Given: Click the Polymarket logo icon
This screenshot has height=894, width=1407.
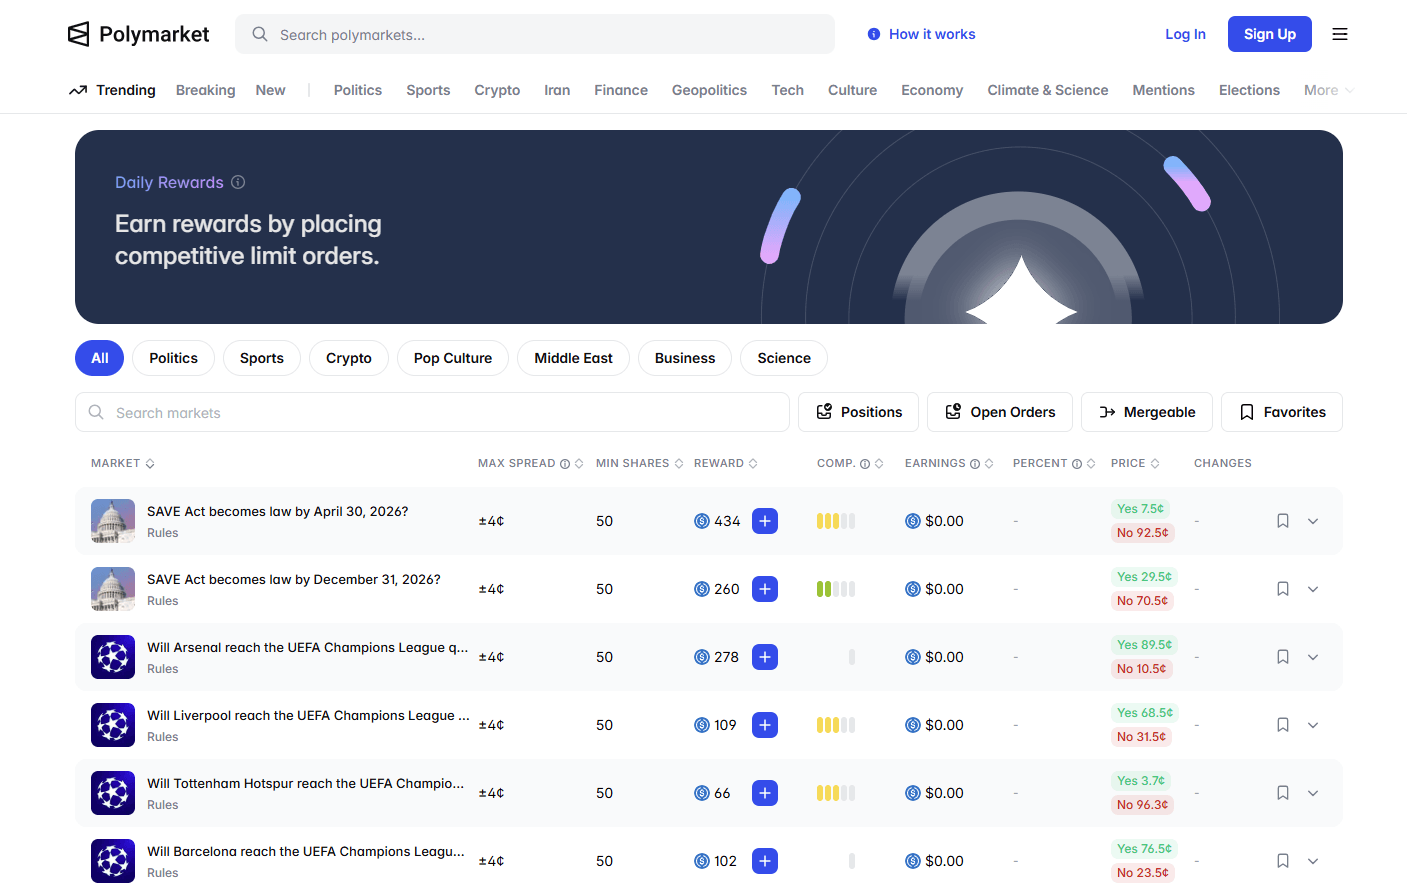Looking at the screenshot, I should 79,34.
